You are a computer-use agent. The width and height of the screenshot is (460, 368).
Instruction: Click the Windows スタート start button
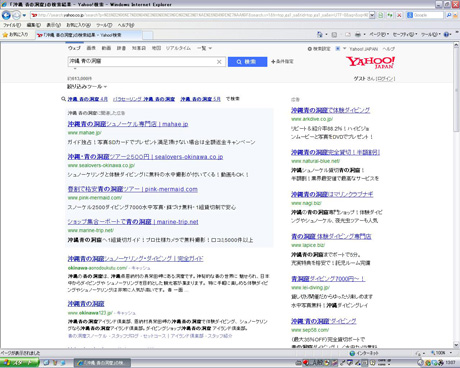coord(19,363)
